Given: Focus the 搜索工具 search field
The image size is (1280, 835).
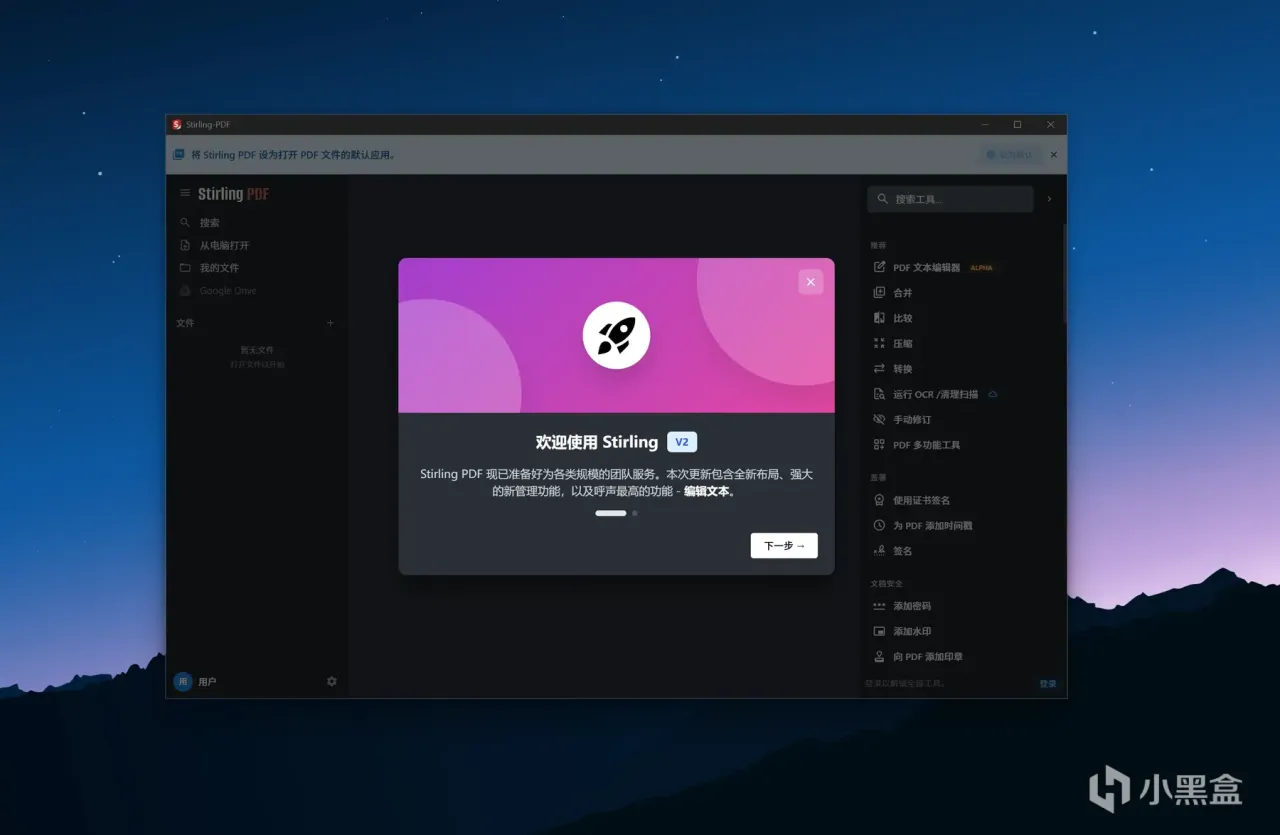Looking at the screenshot, I should 950,199.
